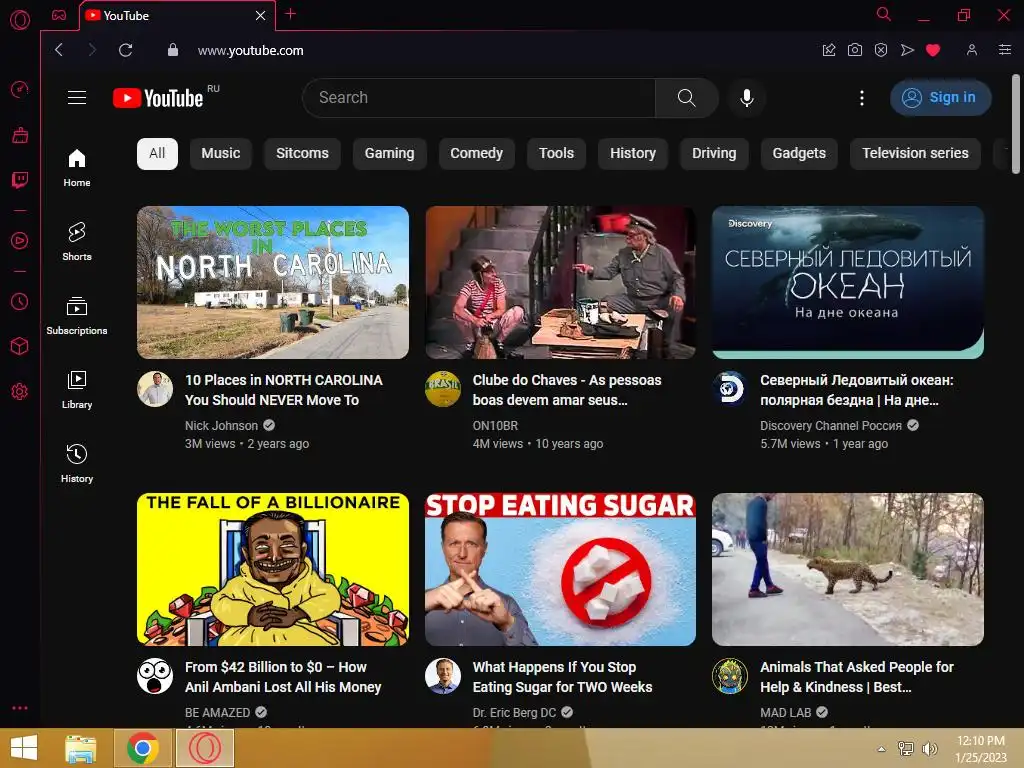Open Windows Start button
This screenshot has height=768, width=1024.
click(x=24, y=748)
